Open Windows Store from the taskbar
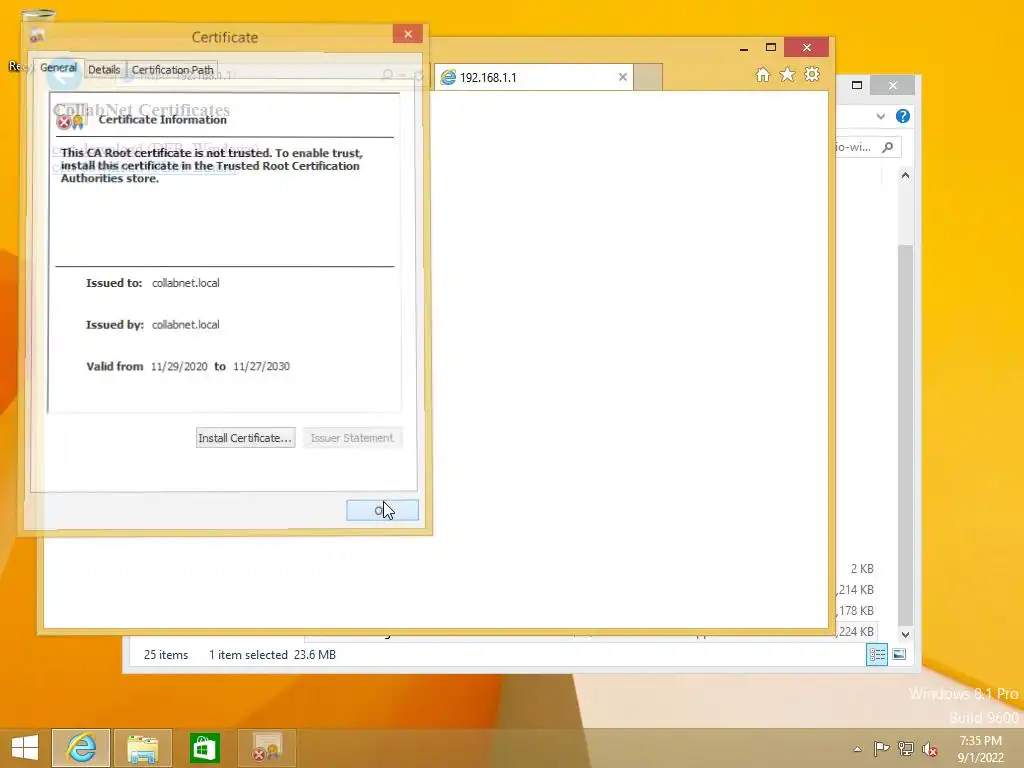This screenshot has height=768, width=1024. click(204, 748)
